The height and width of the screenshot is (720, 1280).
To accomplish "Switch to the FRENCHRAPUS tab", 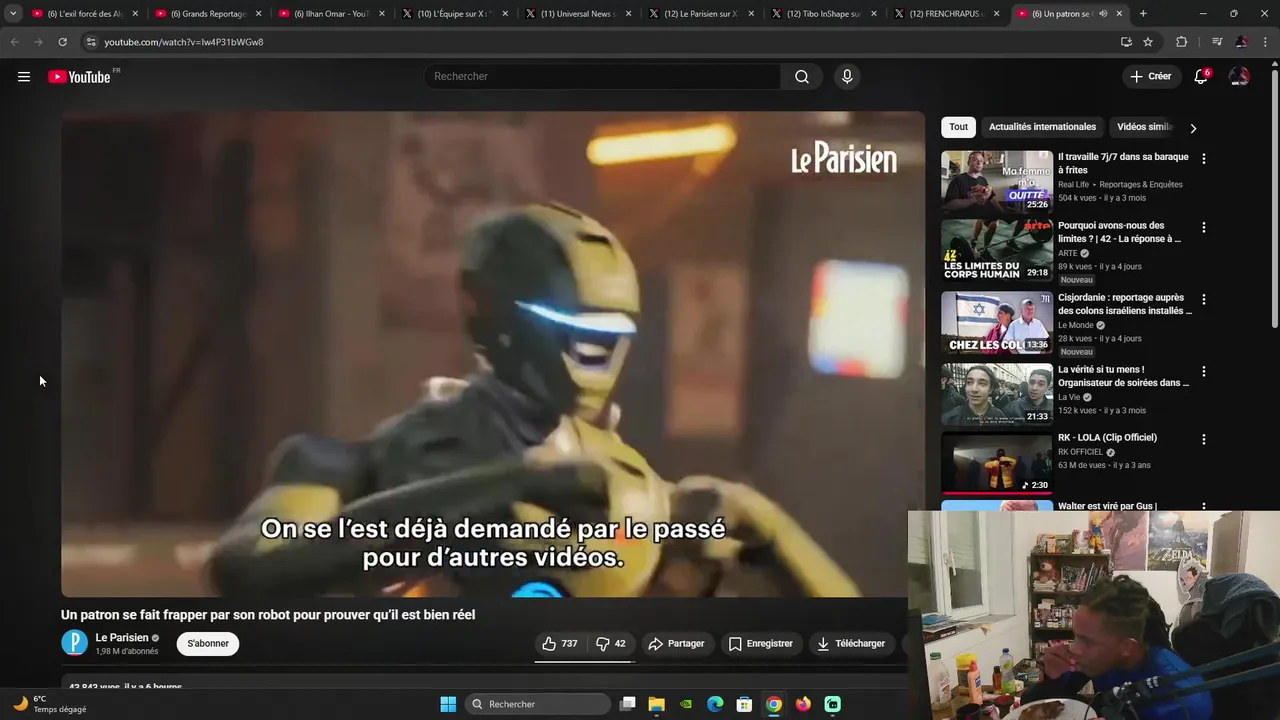I will (947, 14).
